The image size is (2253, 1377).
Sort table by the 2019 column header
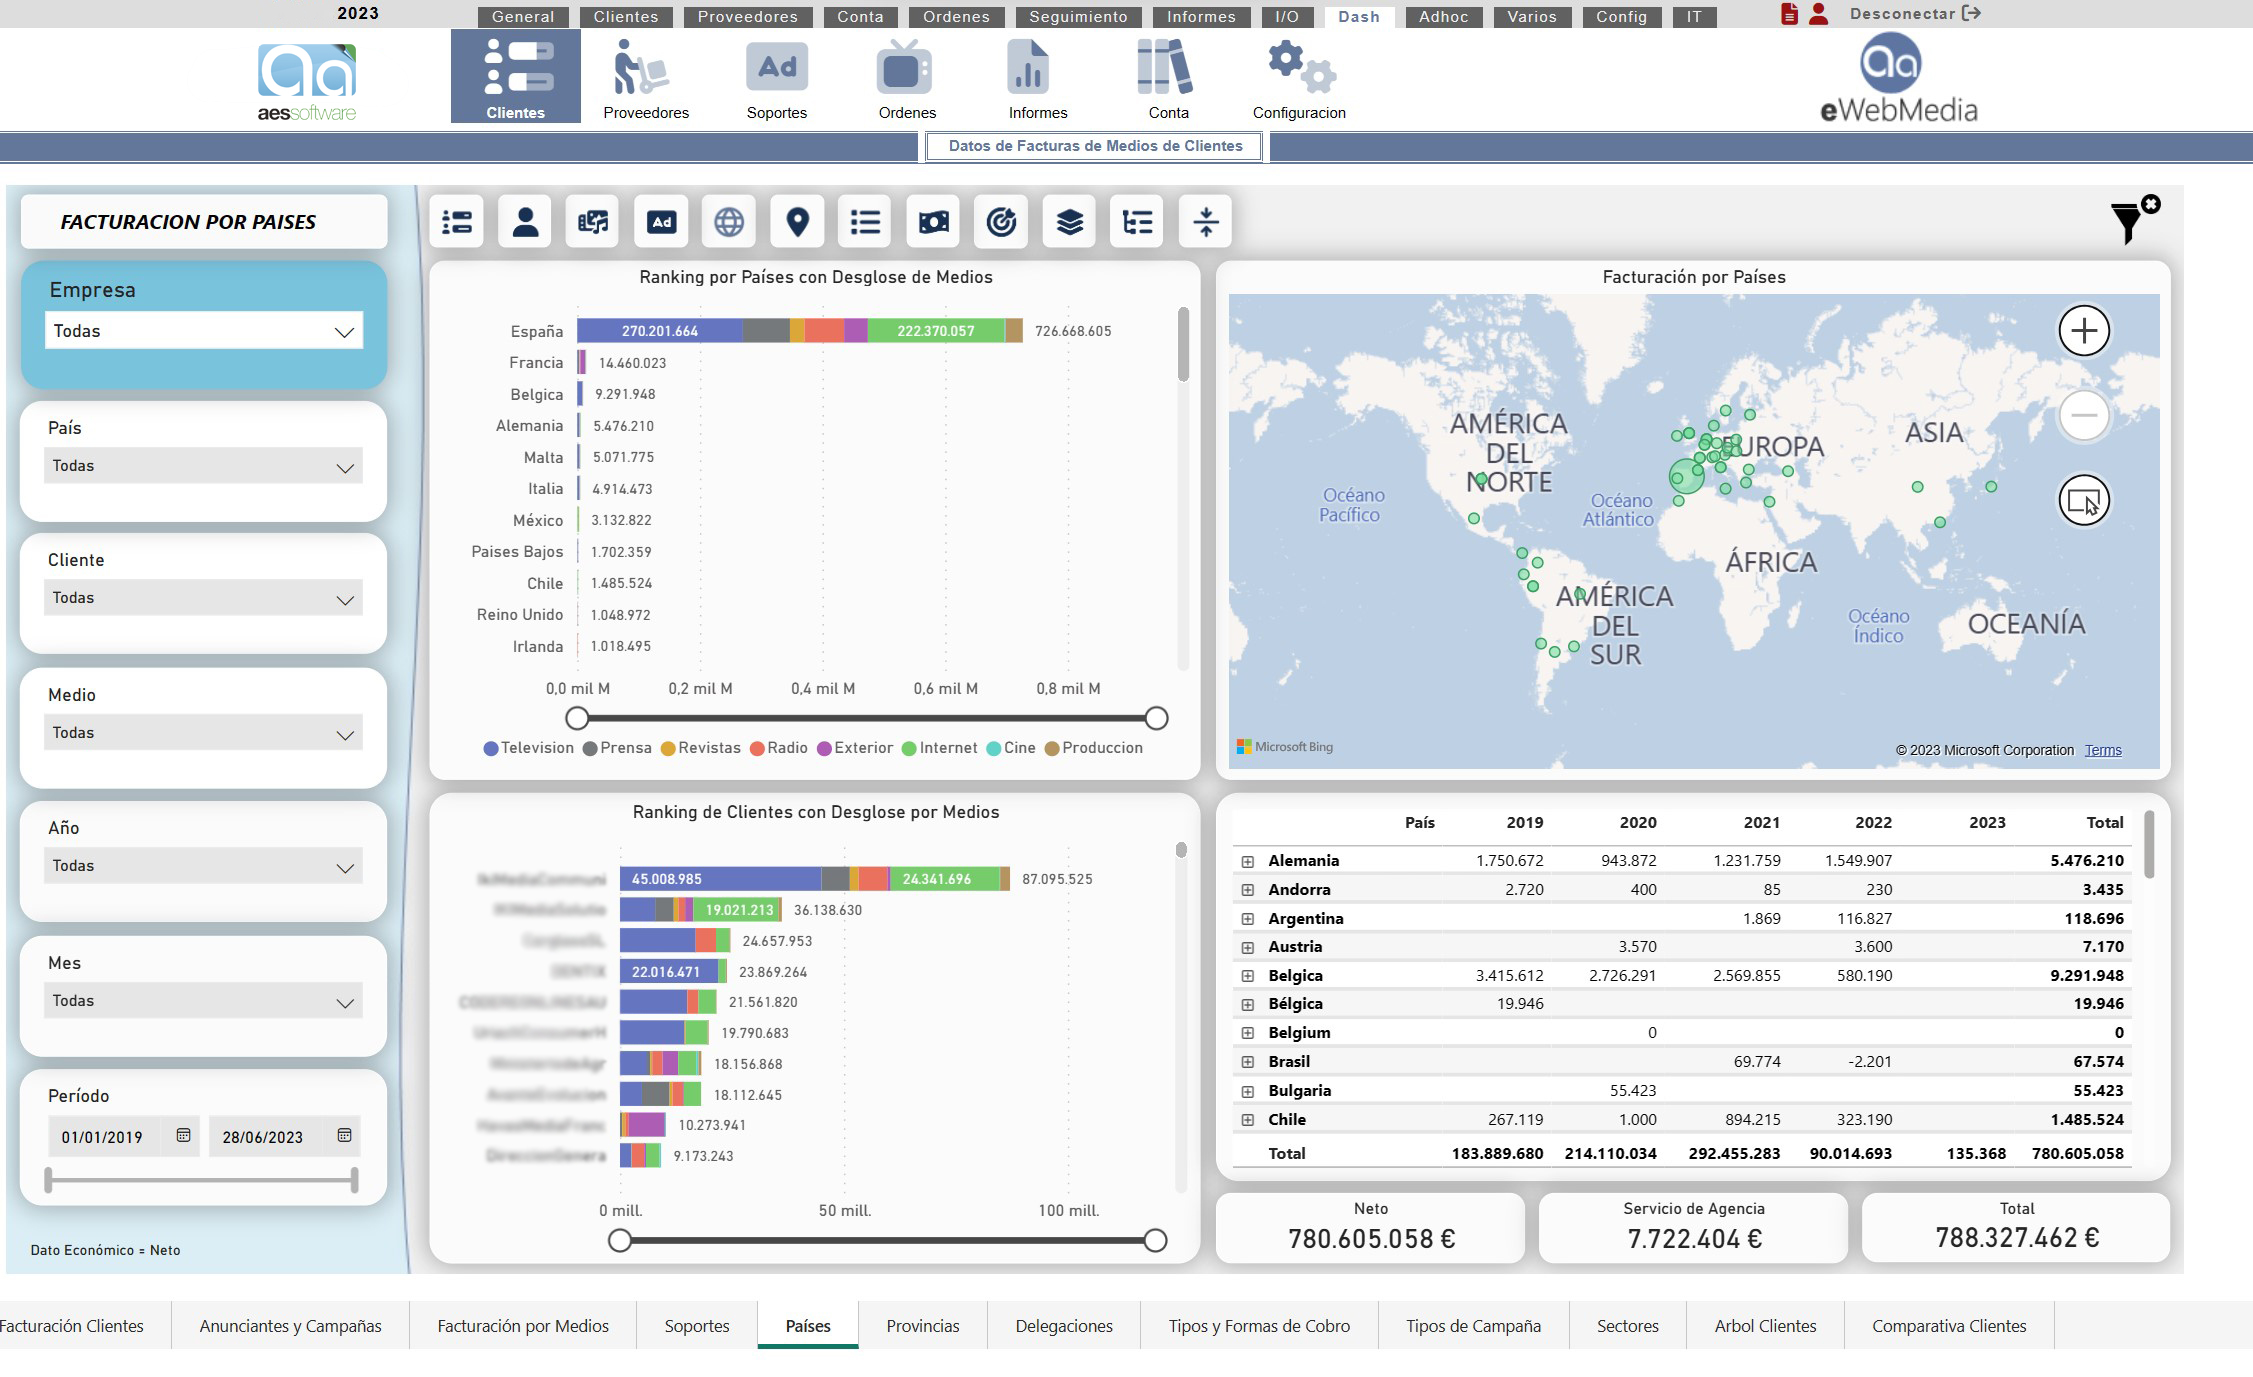click(x=1524, y=823)
